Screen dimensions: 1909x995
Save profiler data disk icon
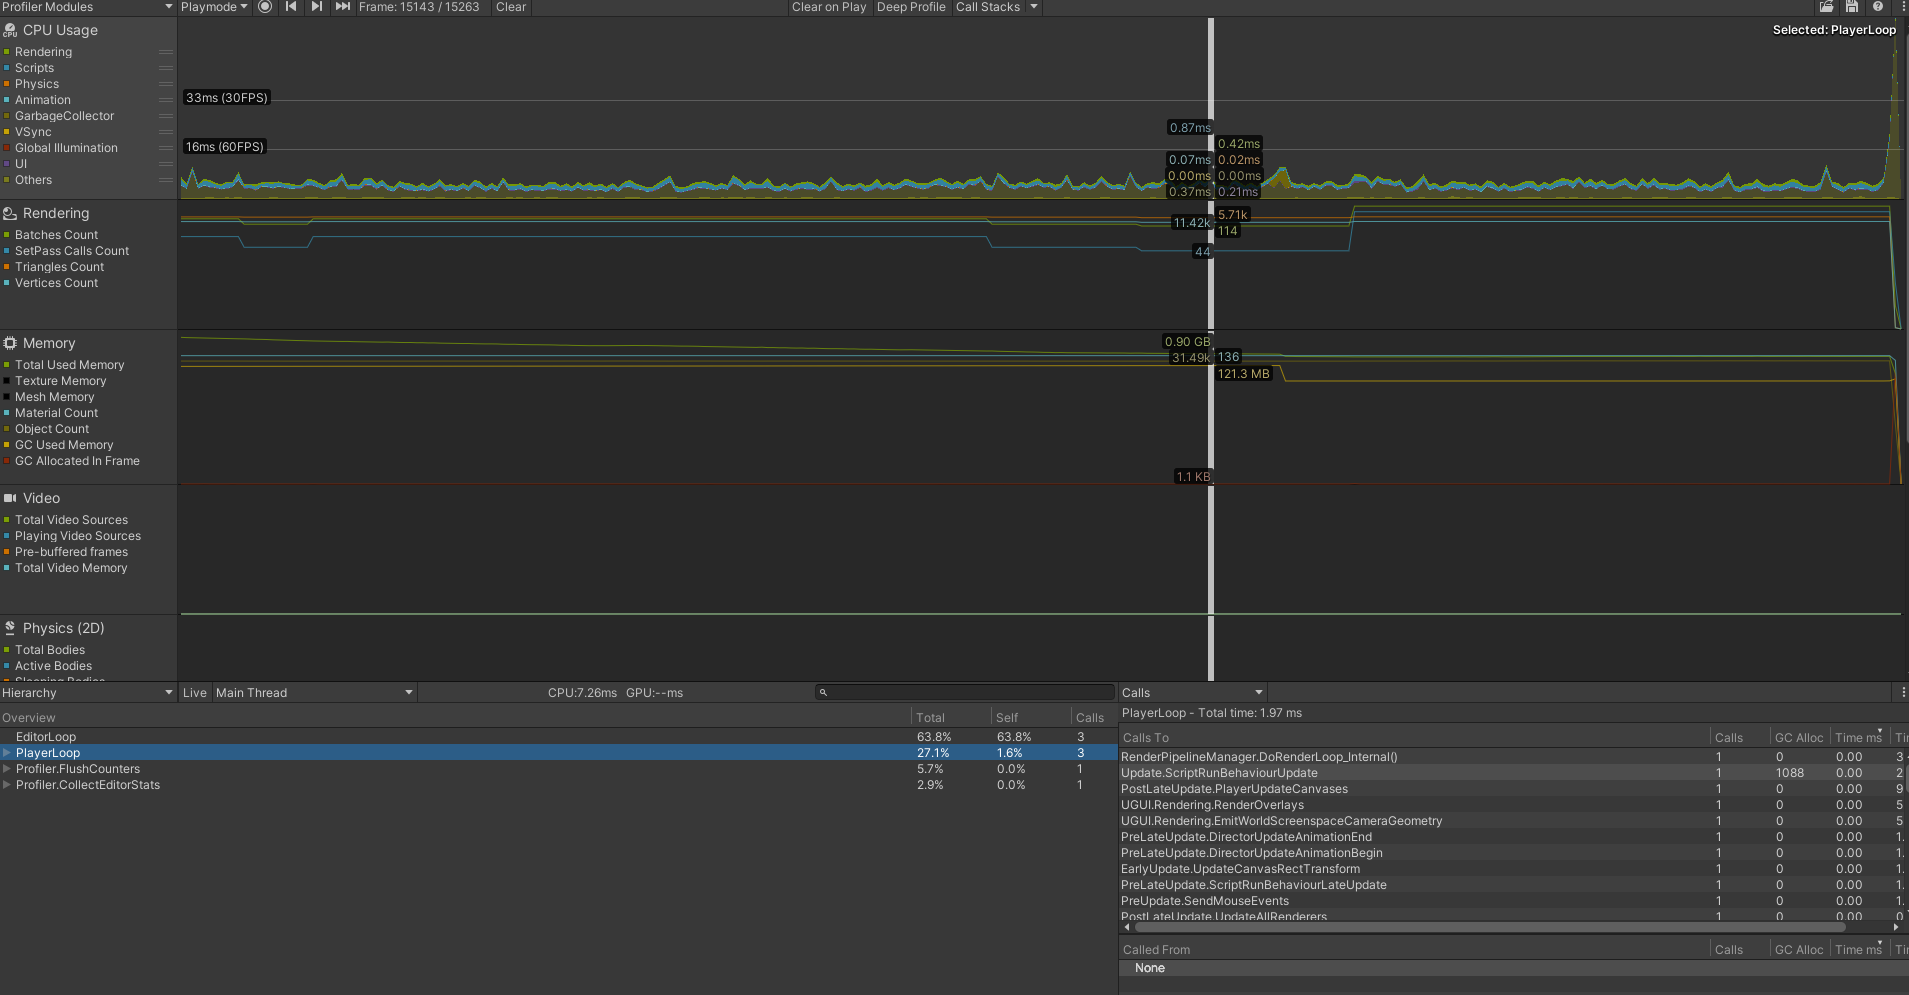point(1852,7)
